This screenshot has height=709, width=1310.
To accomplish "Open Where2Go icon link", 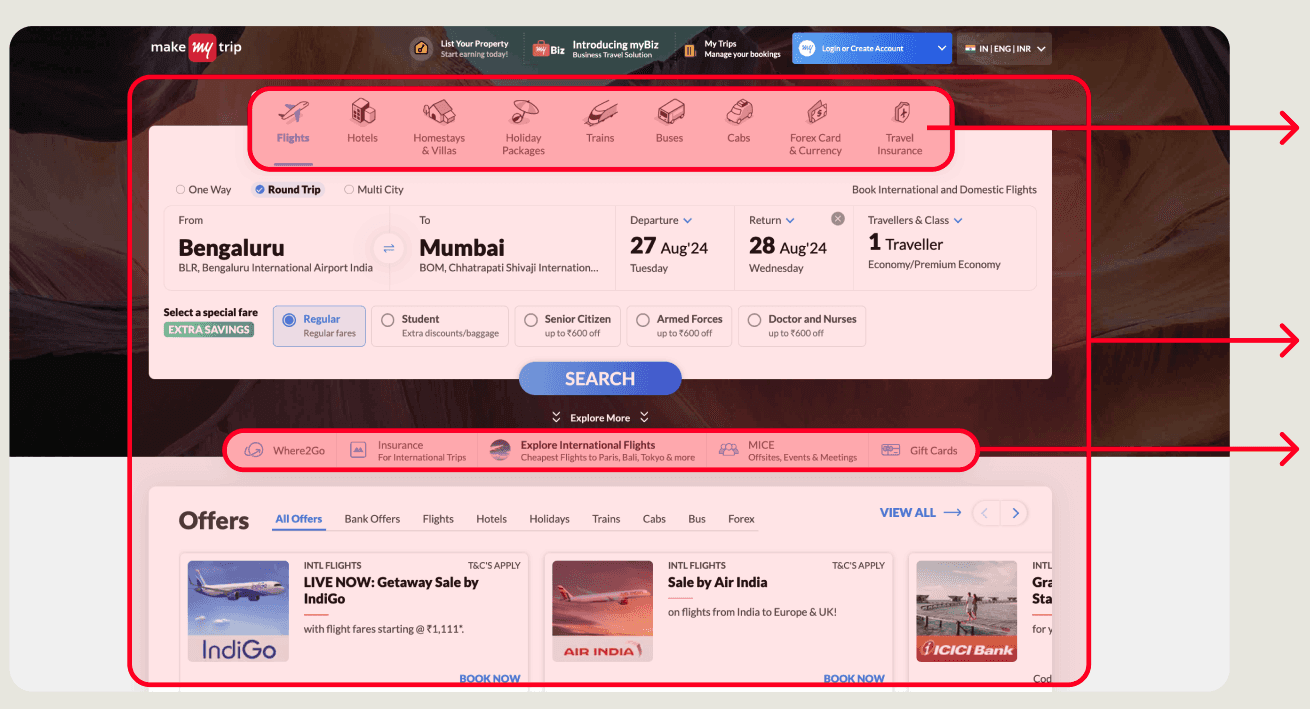I will coord(255,450).
